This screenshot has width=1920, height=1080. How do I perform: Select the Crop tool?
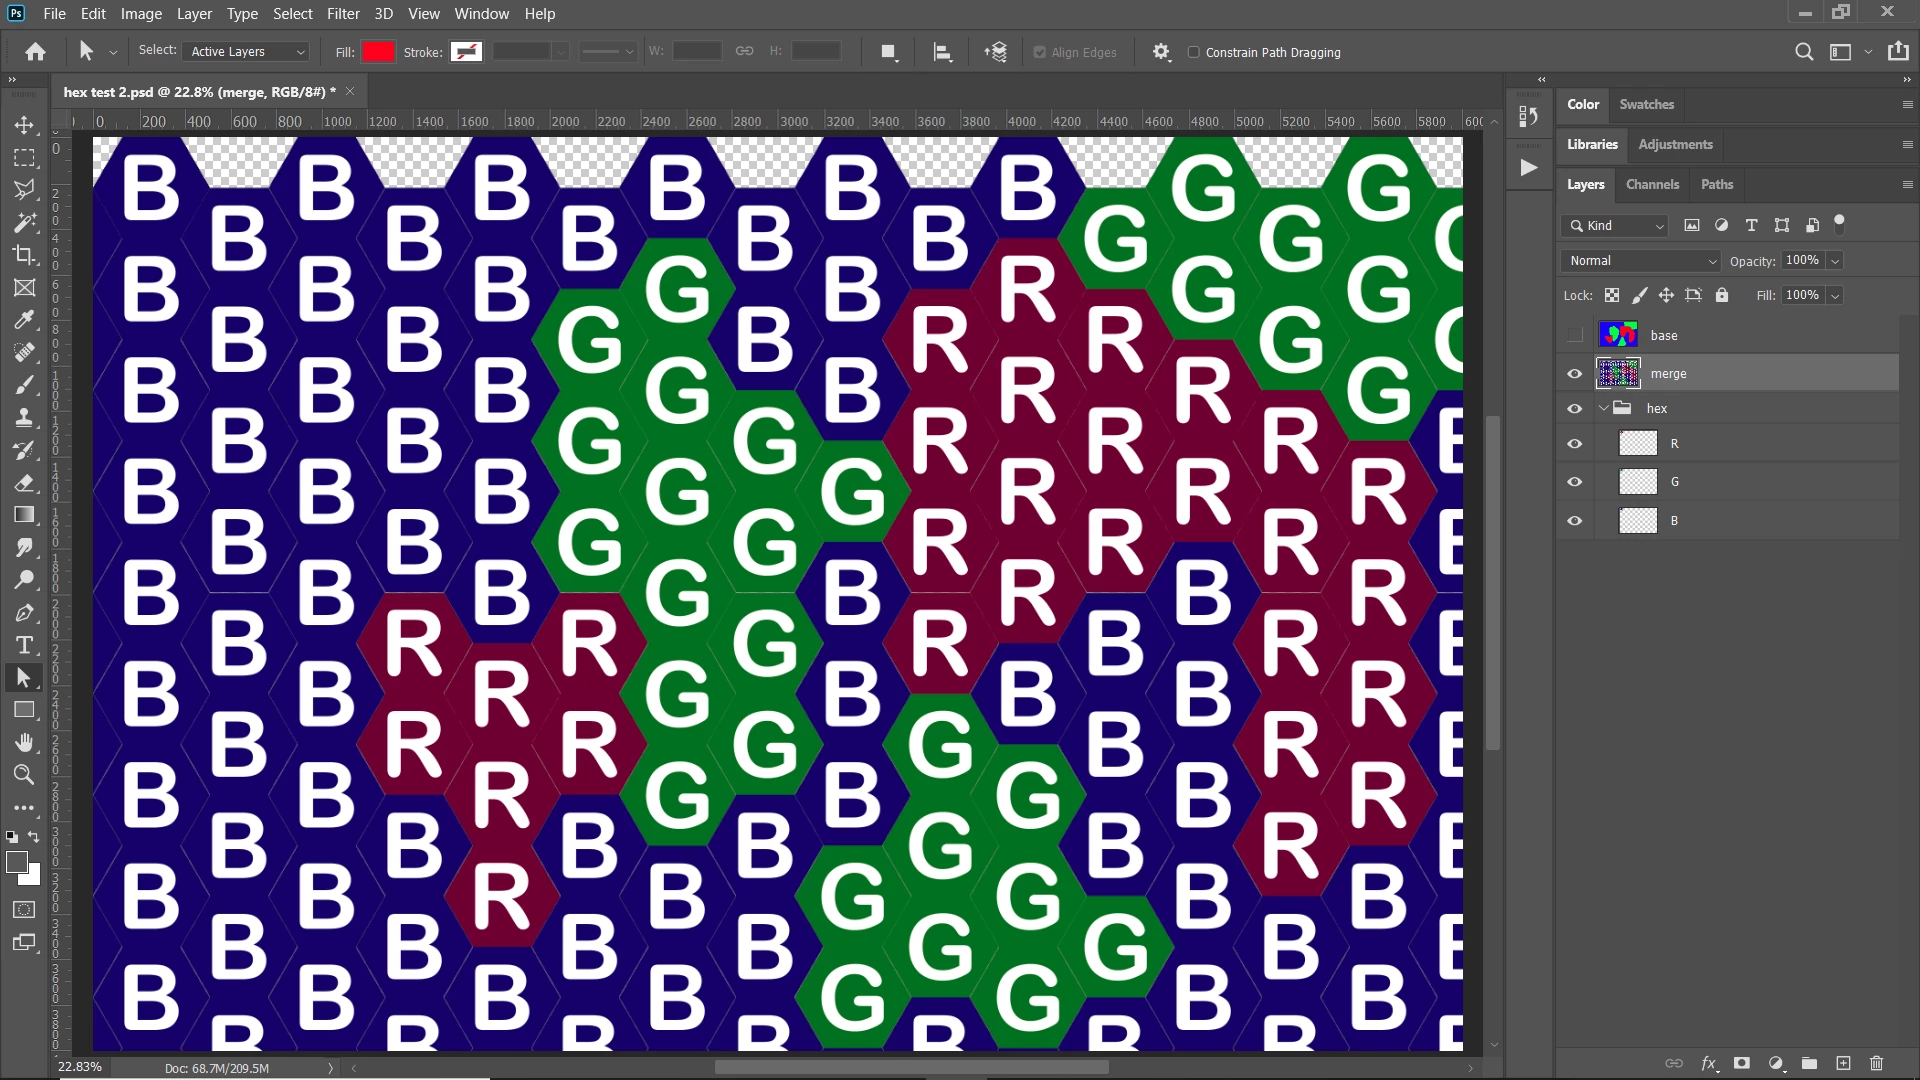[x=24, y=255]
